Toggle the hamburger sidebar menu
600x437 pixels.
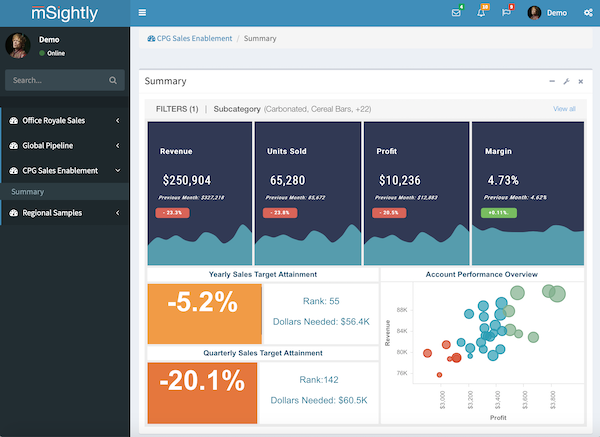click(142, 13)
